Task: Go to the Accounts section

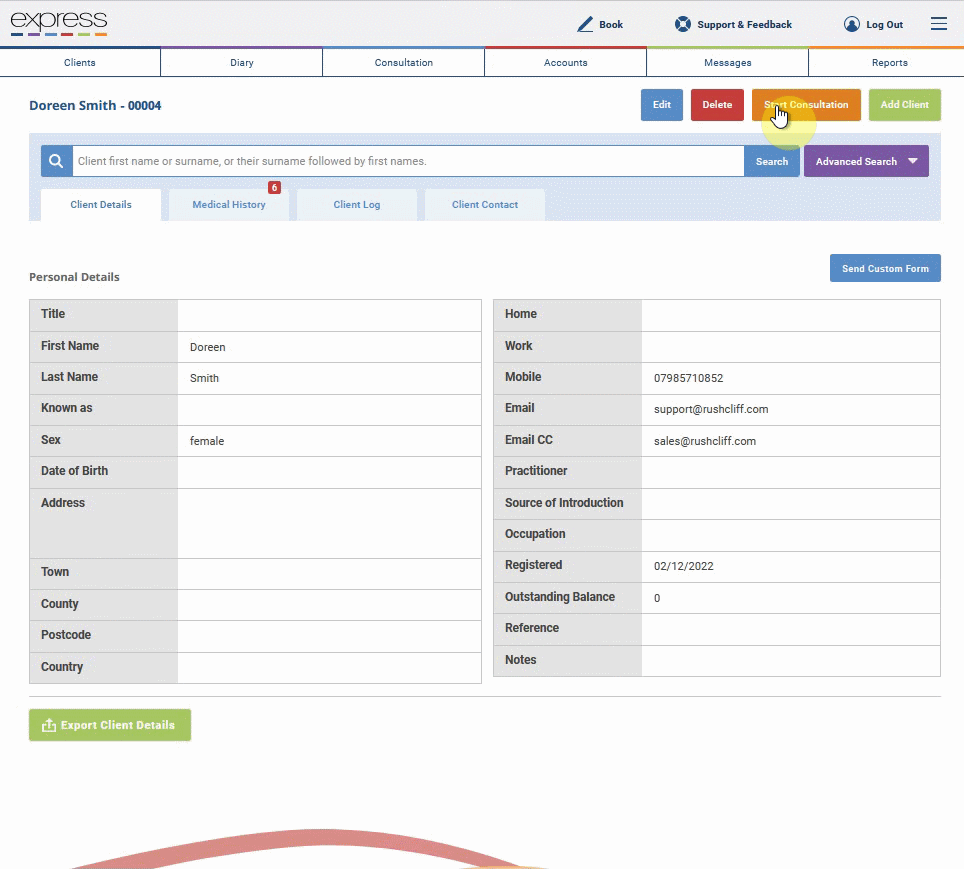Action: (566, 63)
